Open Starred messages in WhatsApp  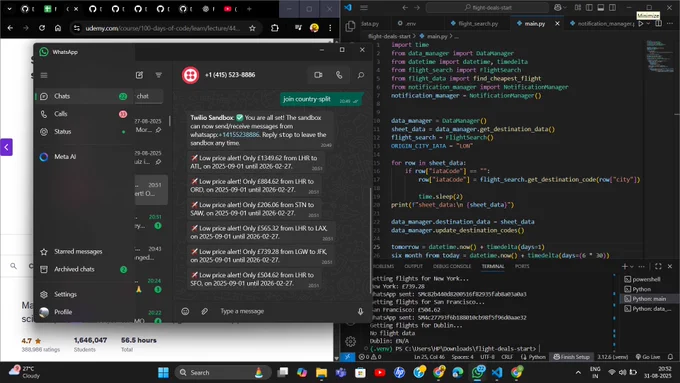tap(83, 252)
